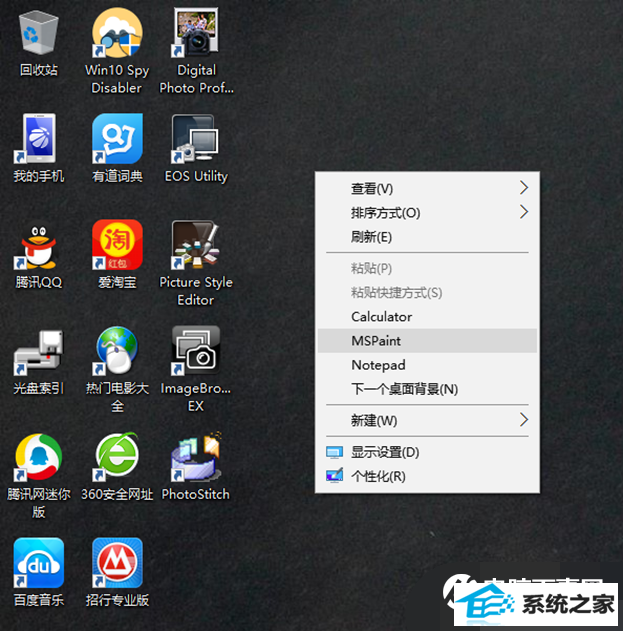Click 刷新(E) to refresh desktop
This screenshot has height=631, width=623.
tap(371, 237)
